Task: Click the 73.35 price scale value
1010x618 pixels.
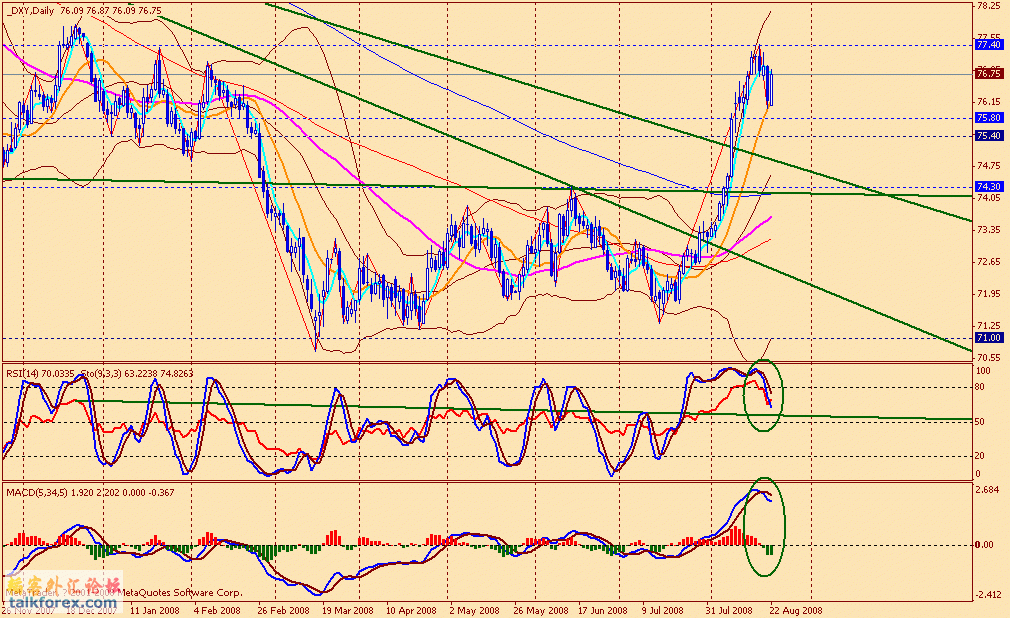Action: 988,230
